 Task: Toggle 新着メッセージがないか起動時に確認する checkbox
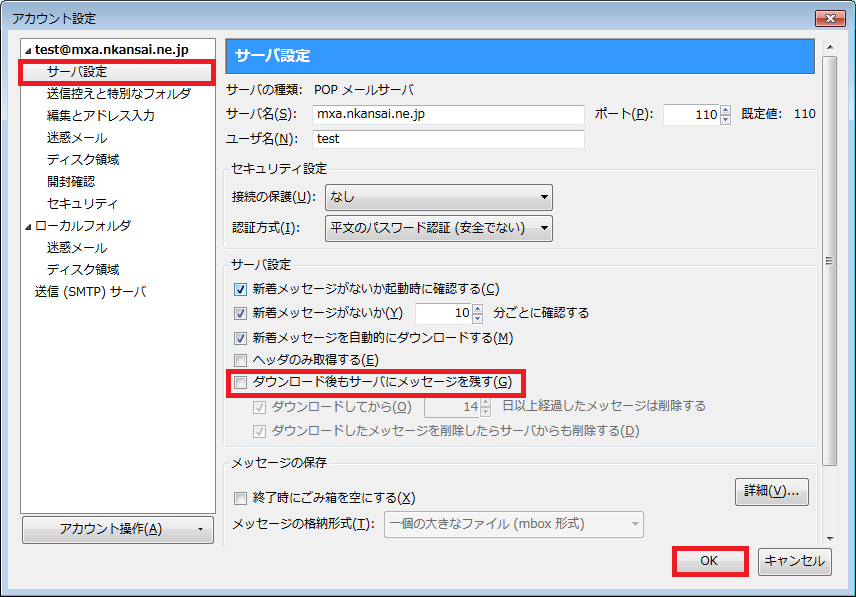point(240,289)
